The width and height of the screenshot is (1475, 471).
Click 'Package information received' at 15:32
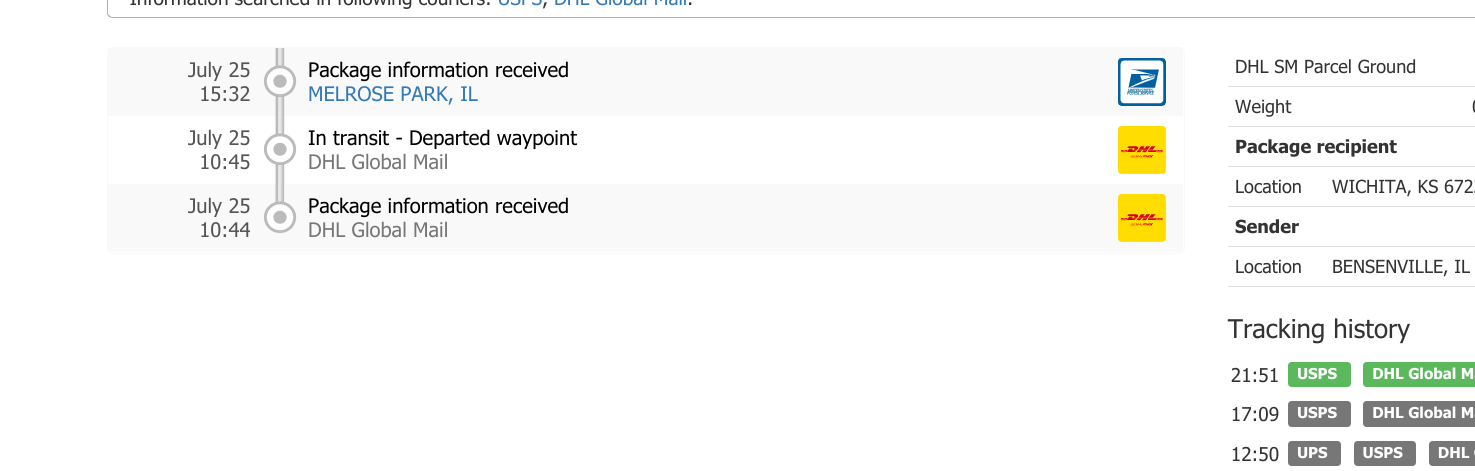pyautogui.click(x=438, y=70)
